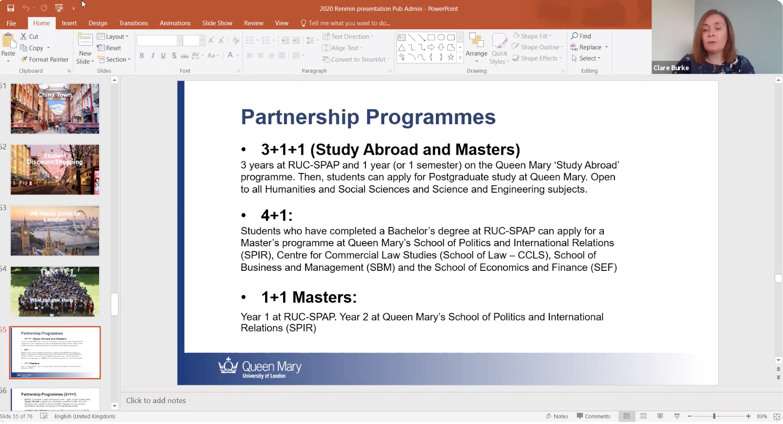Click the Save icon in title bar

click(10, 7)
